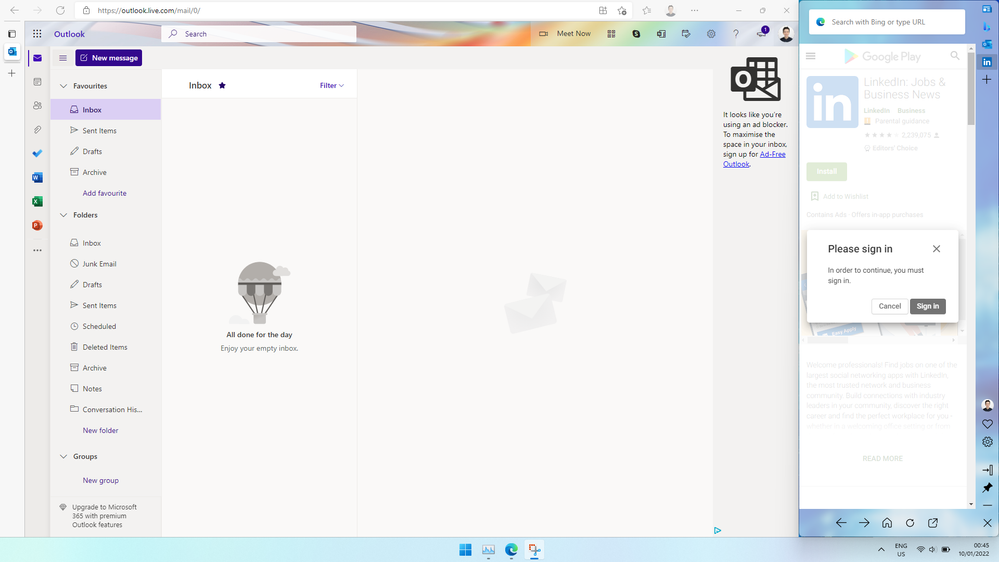
Task: Click the Google Play search icon
Action: [x=954, y=56]
